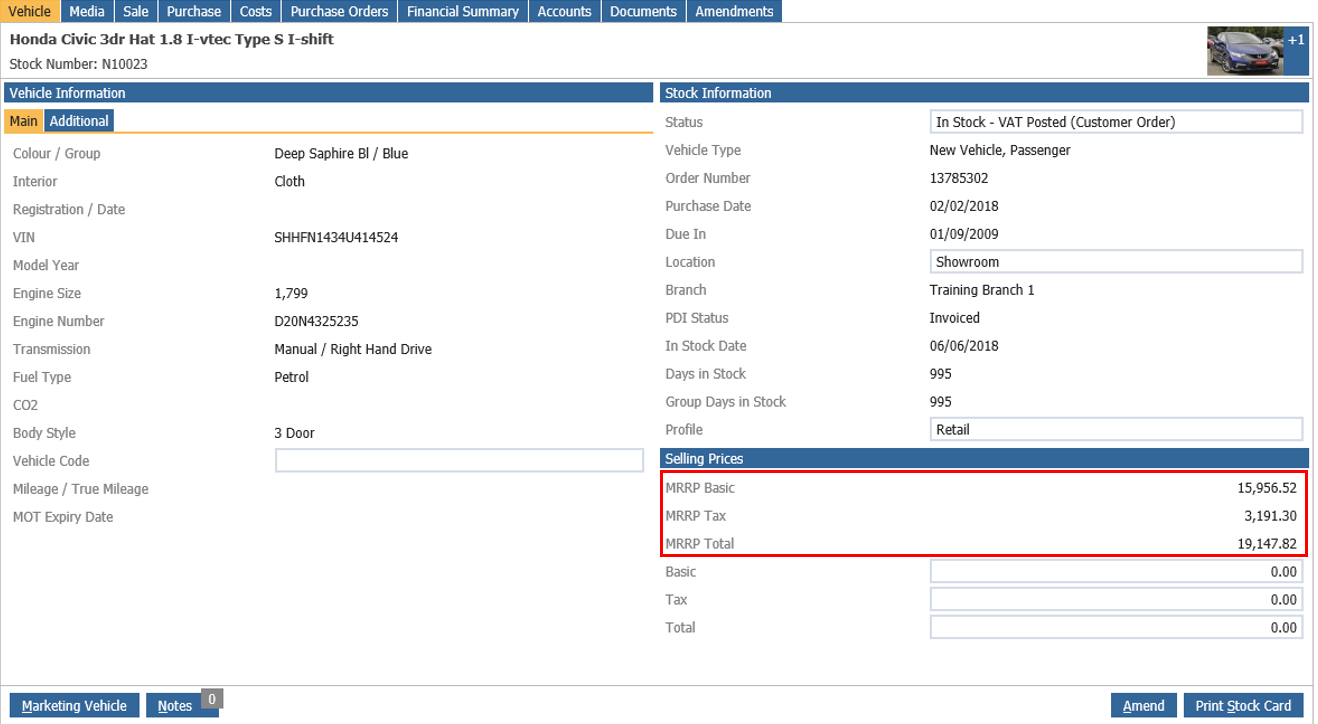
Task: Click the Selling Prices Basic field
Action: (x=1116, y=572)
